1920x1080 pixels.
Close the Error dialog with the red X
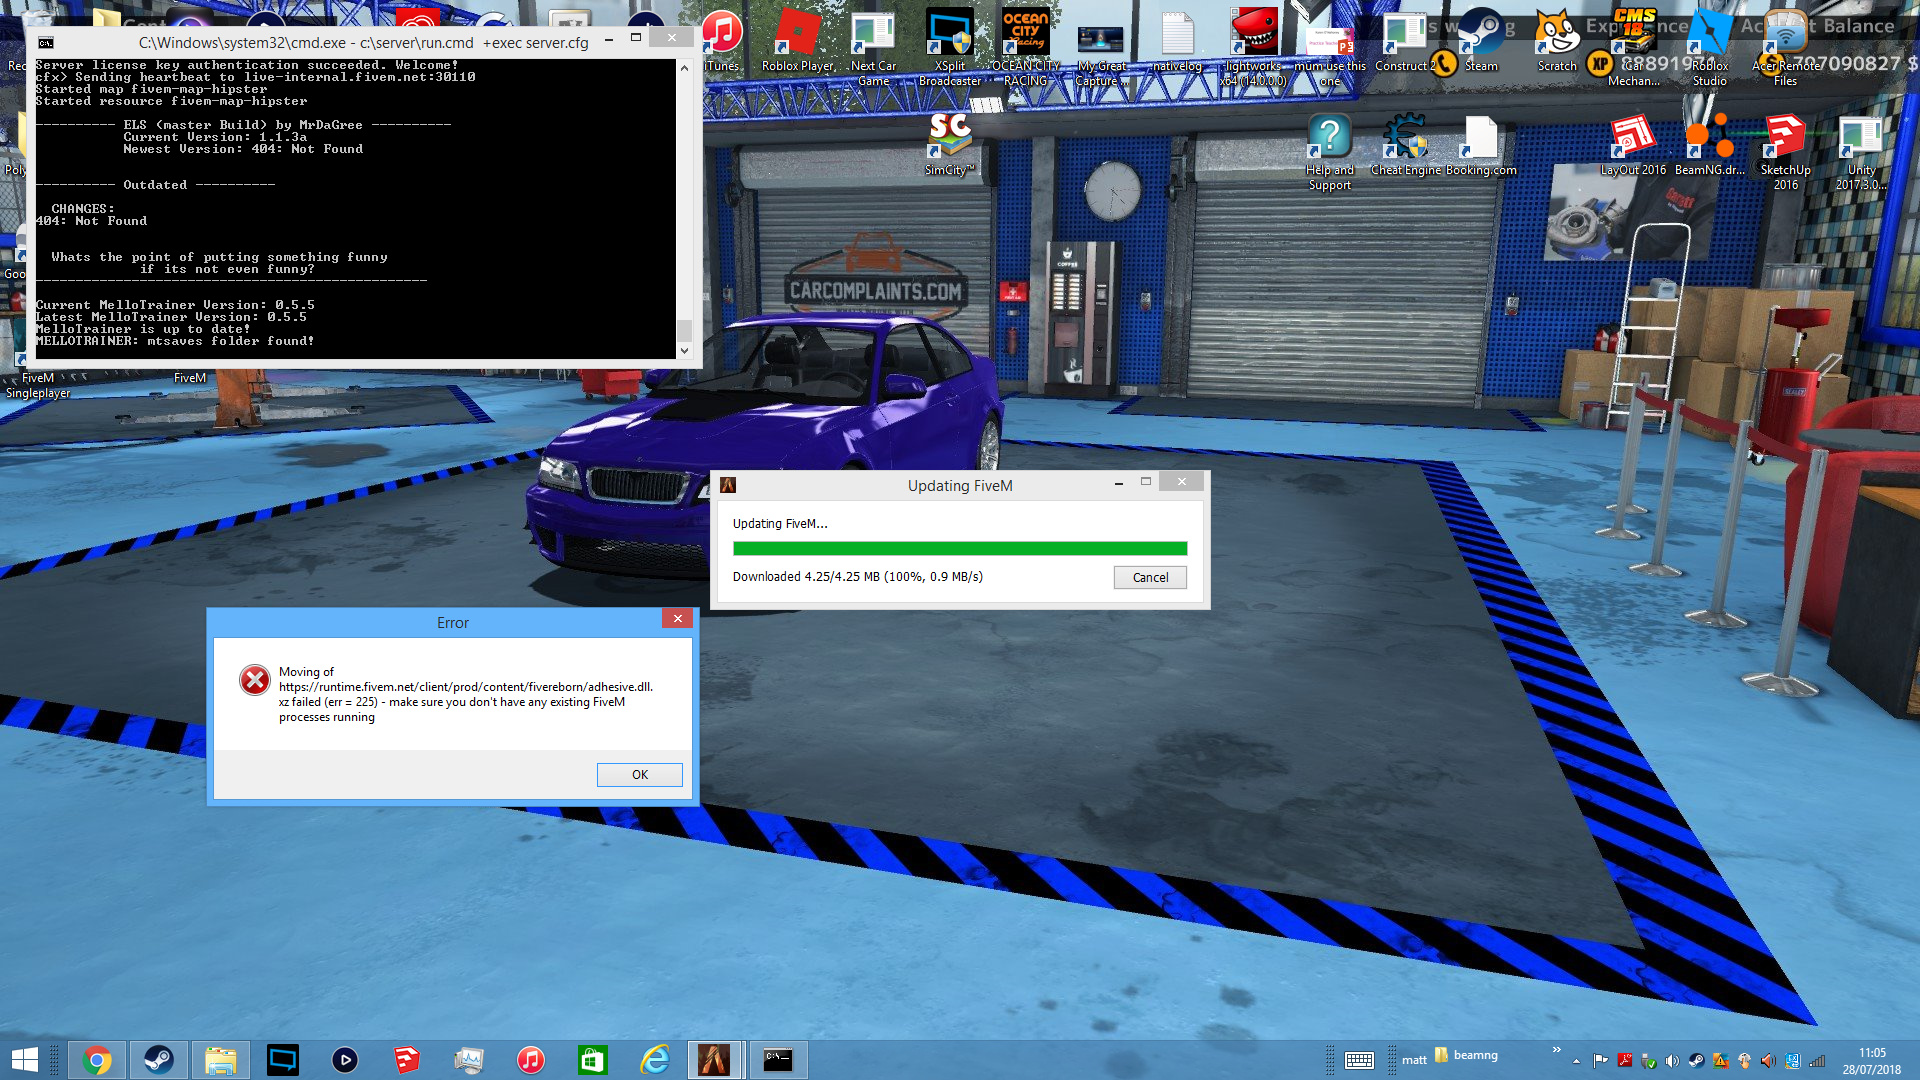click(x=677, y=619)
